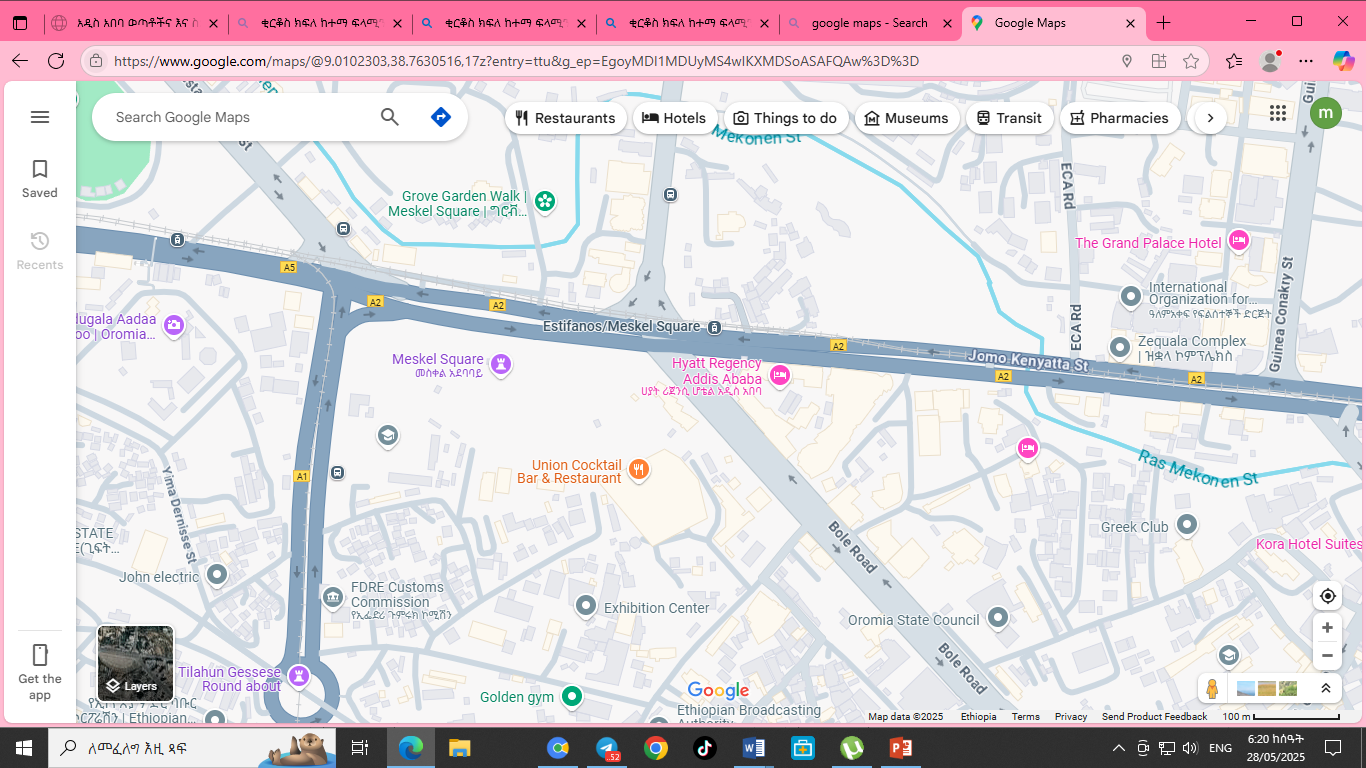This screenshot has height=768, width=1366.
Task: Click the Greek Club marker
Action: (1187, 524)
